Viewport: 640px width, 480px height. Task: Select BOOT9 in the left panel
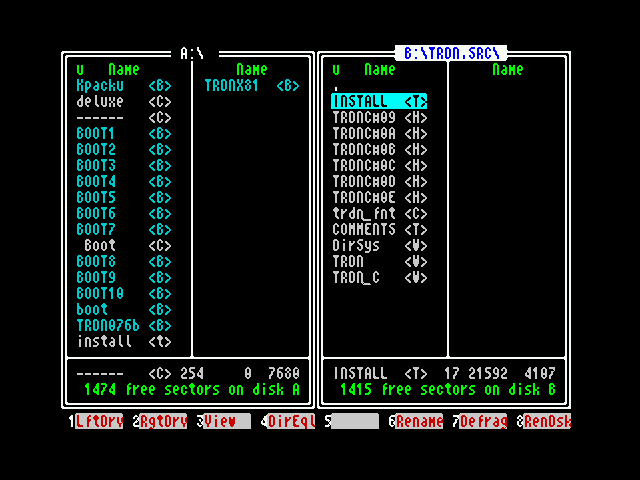point(124,278)
